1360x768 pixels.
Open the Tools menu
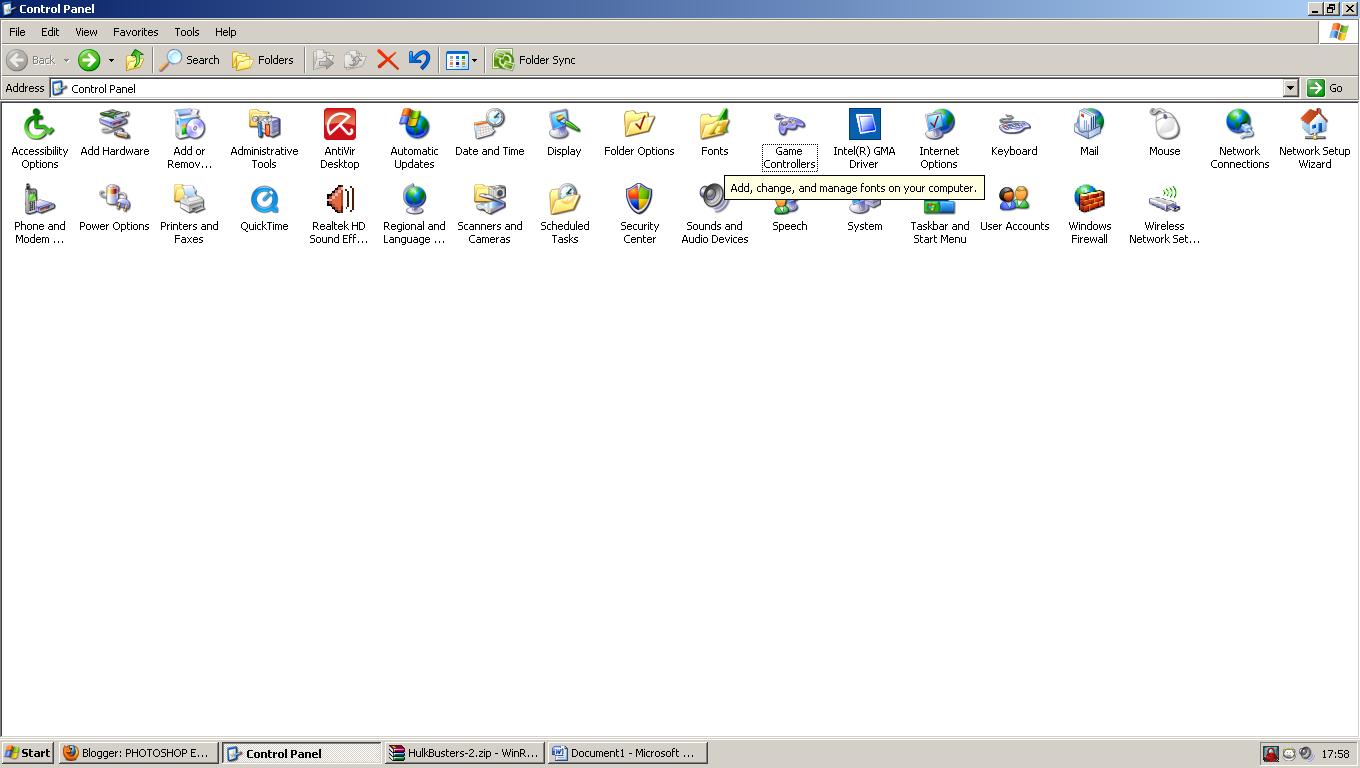coord(187,32)
